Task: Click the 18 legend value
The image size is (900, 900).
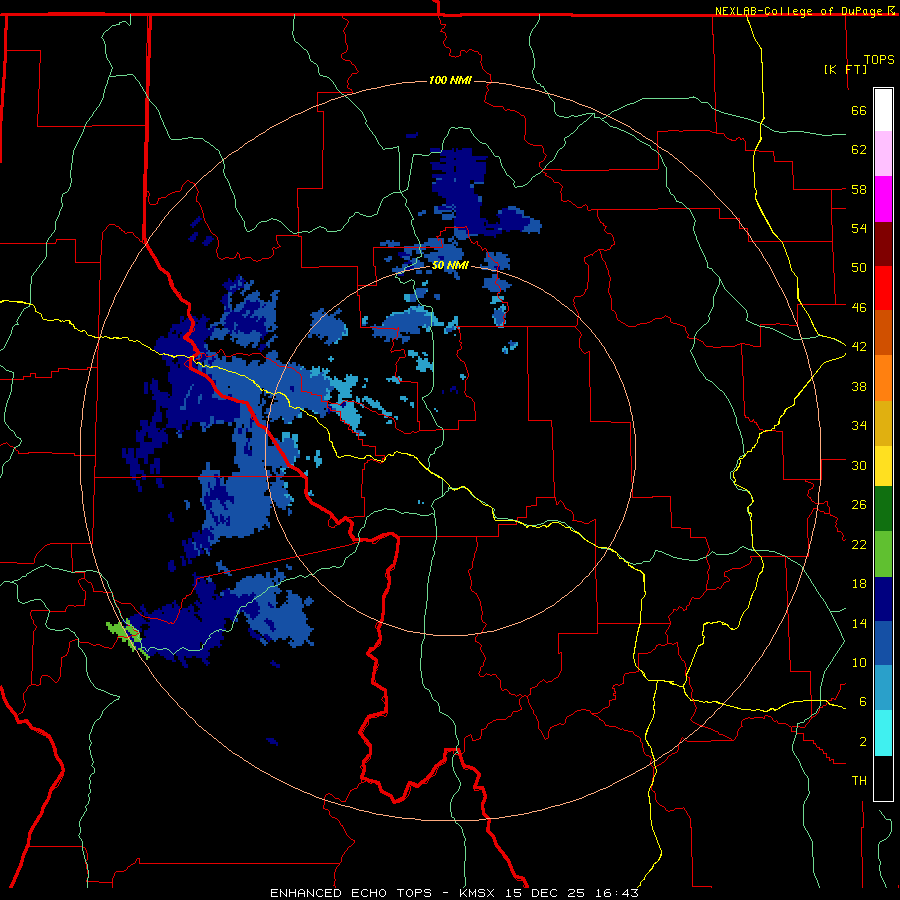Action: point(859,584)
